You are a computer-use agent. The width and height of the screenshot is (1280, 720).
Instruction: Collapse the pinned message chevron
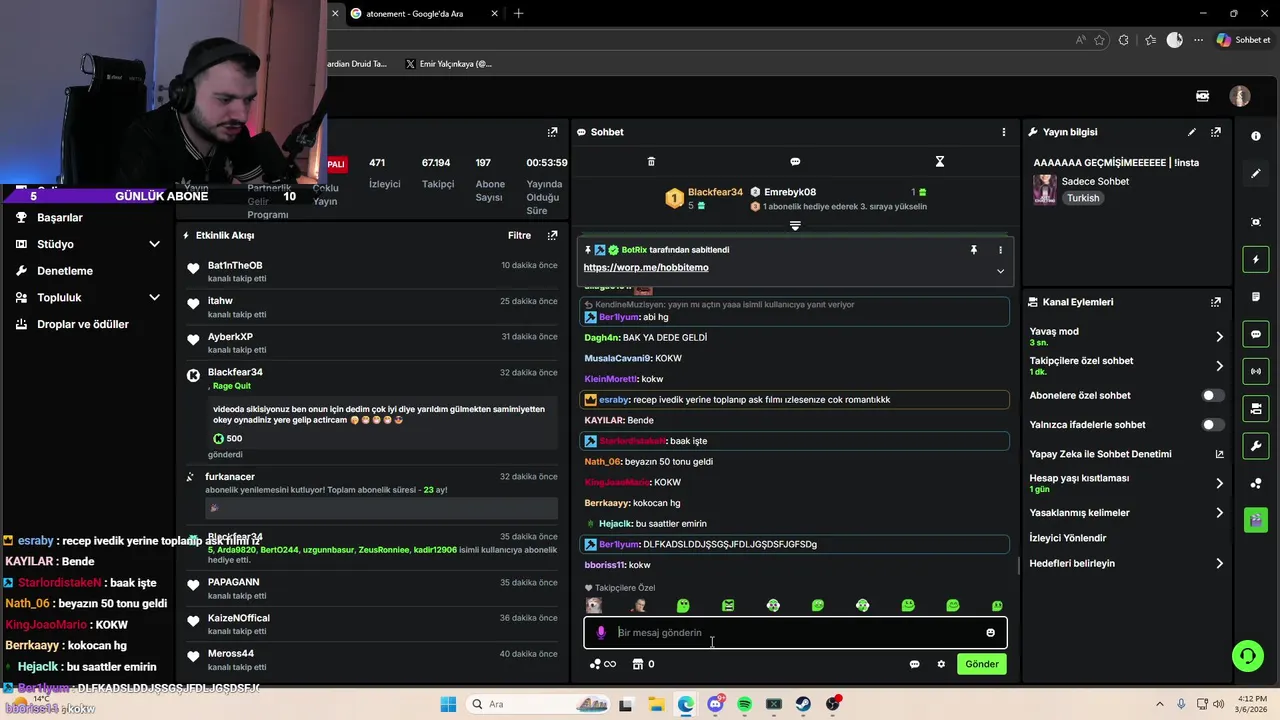pos(1000,271)
